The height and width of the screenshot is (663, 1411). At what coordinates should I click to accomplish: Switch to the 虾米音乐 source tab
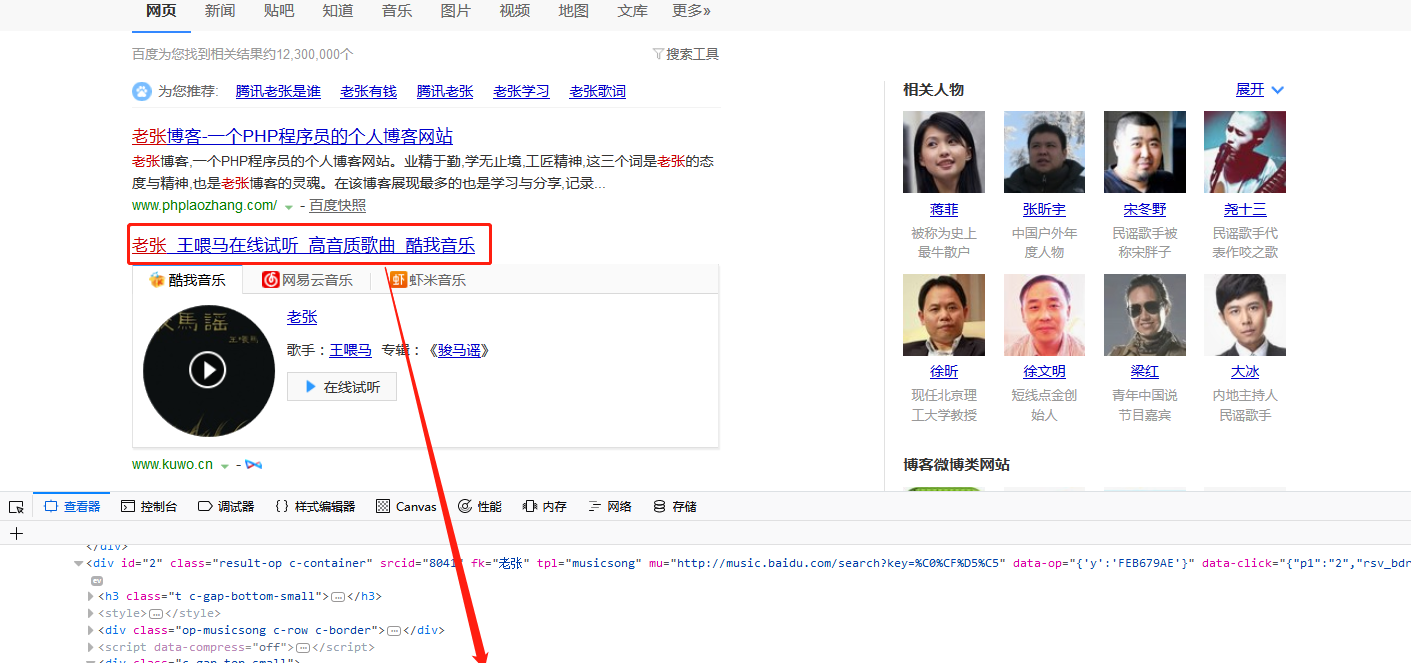click(429, 280)
